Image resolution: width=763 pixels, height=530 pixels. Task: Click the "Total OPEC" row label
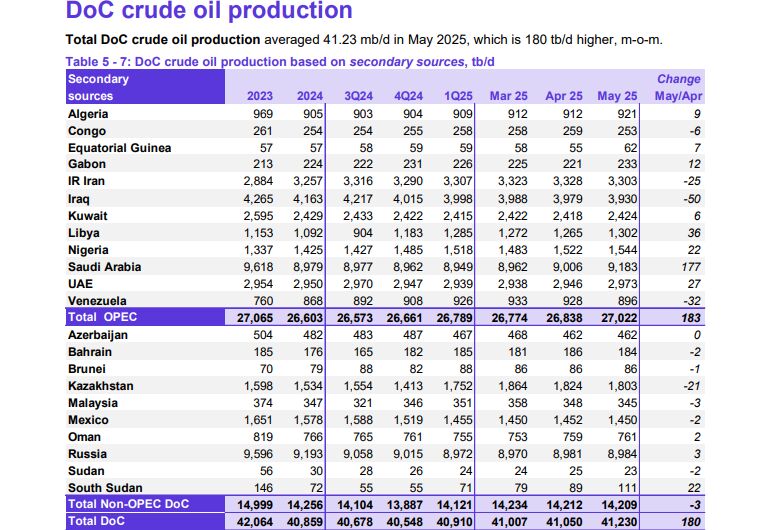pos(102,317)
